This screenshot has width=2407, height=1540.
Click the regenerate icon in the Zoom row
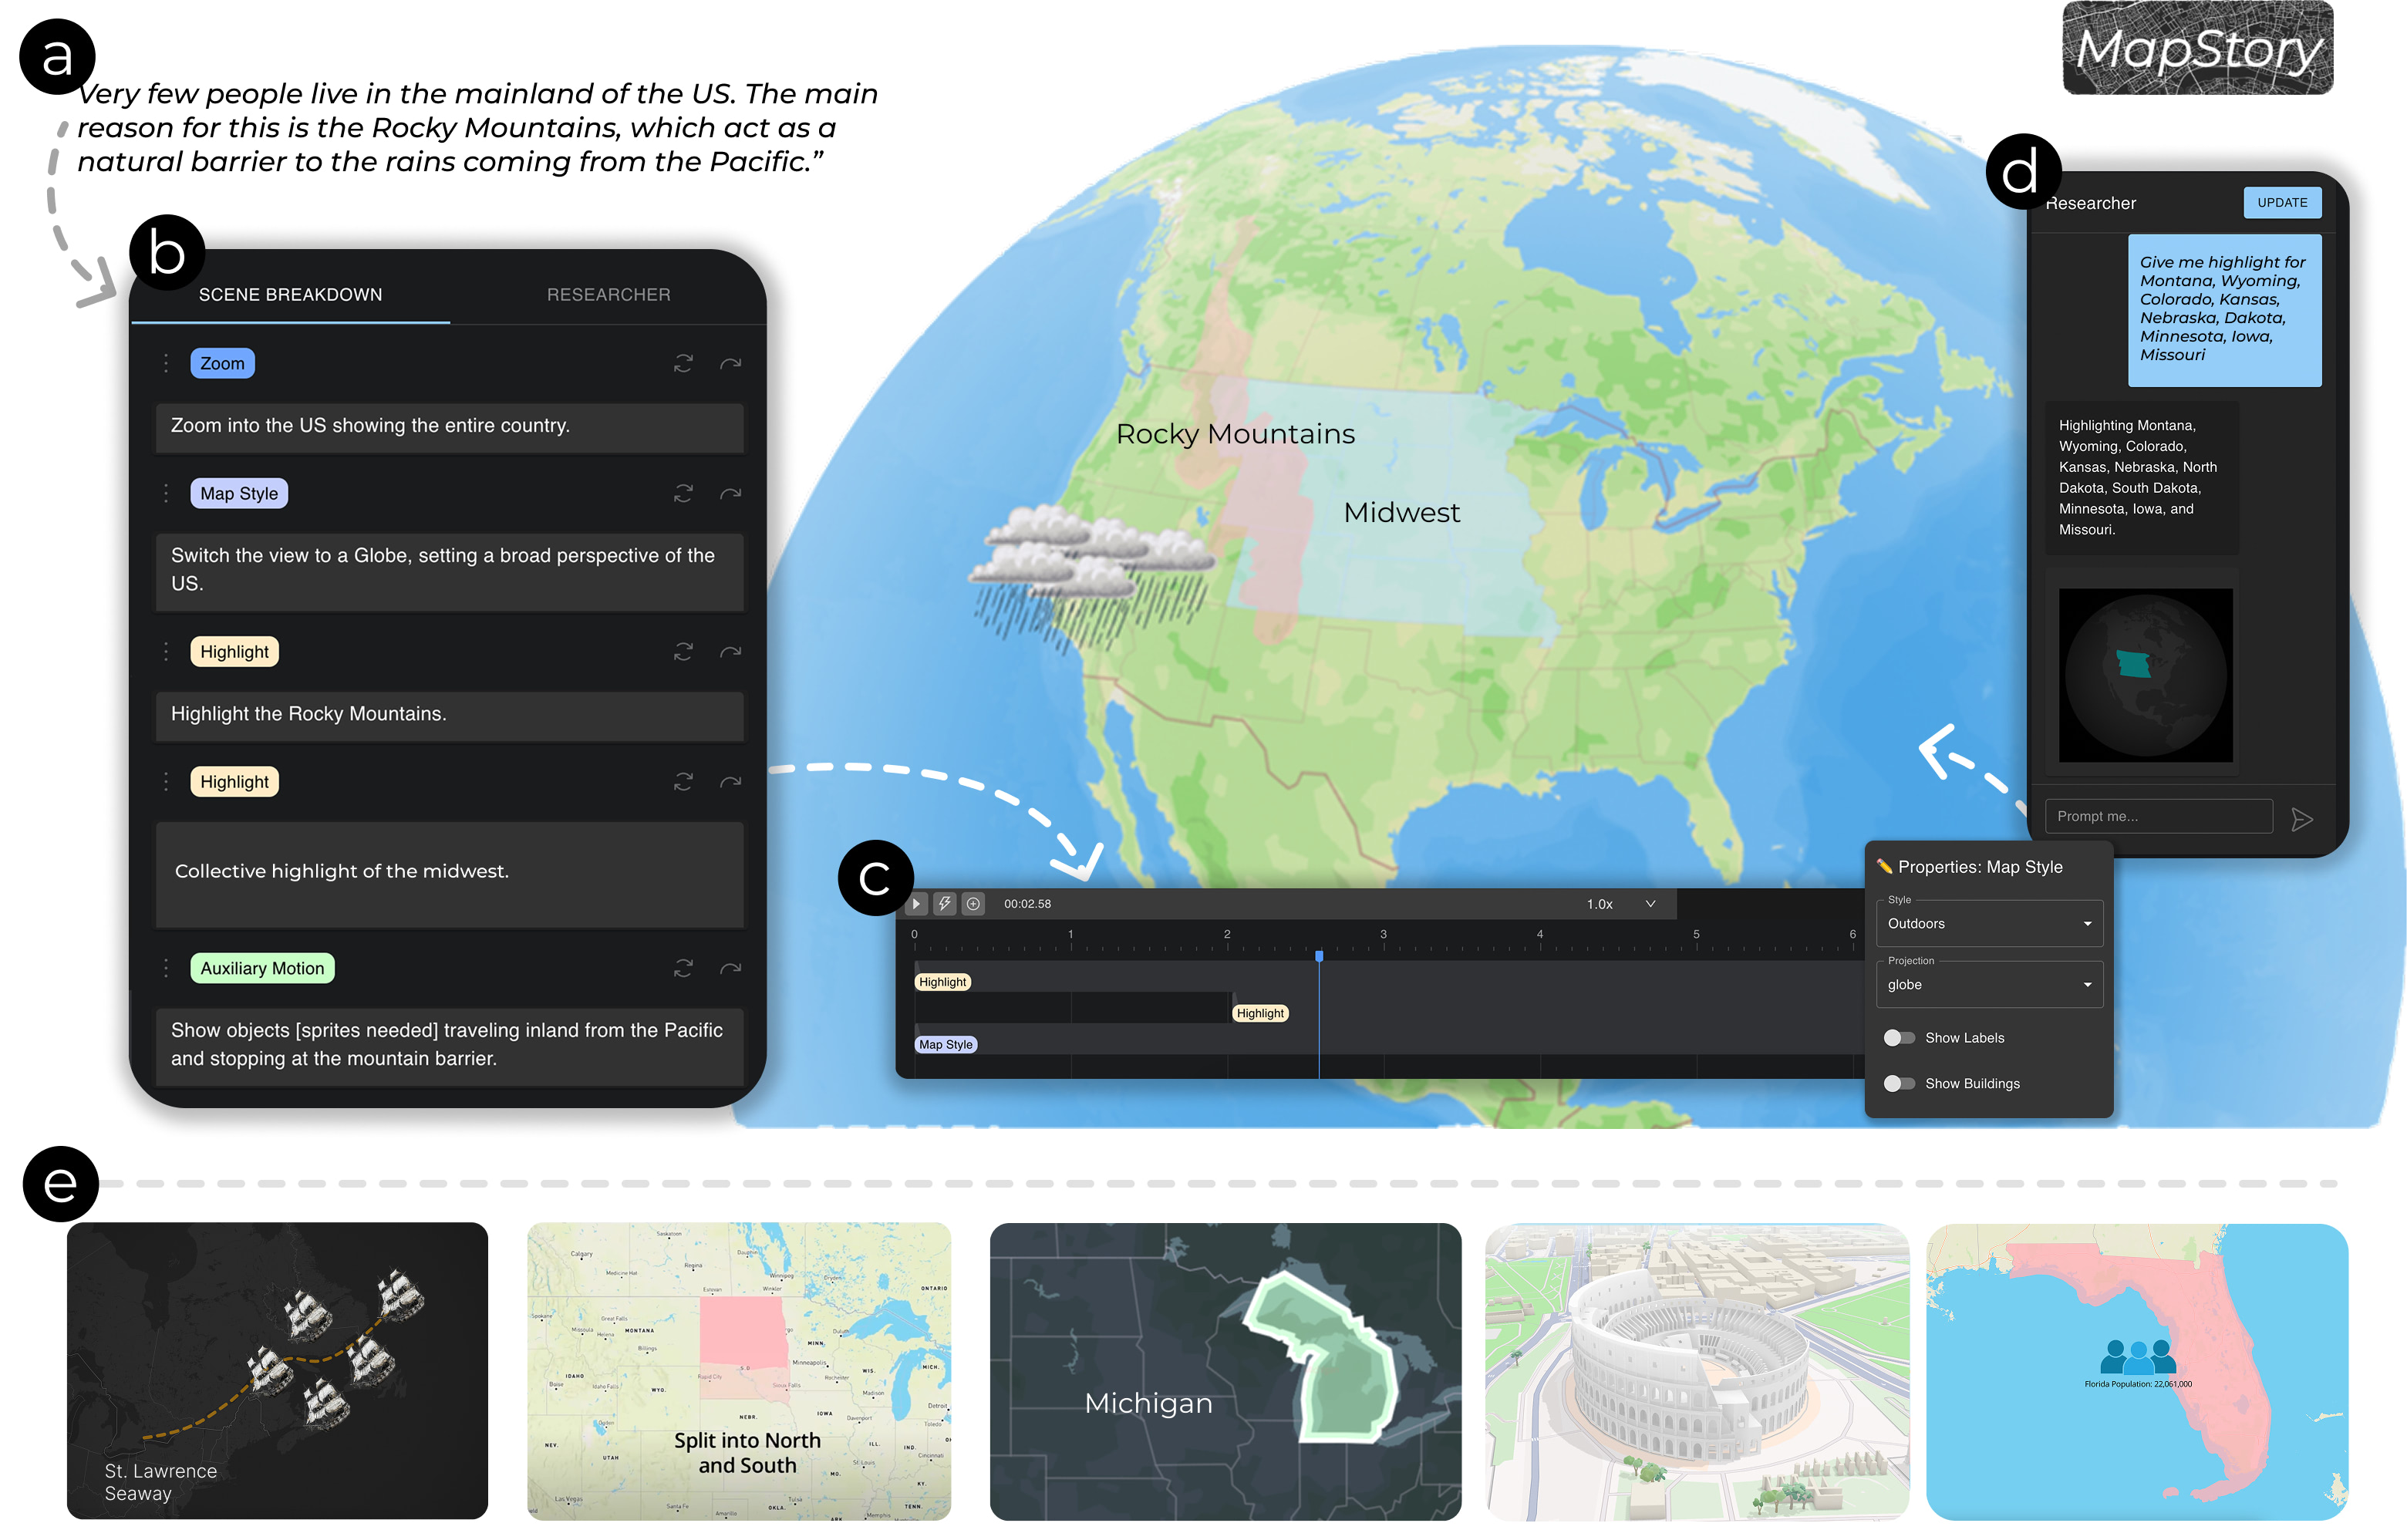pos(683,363)
